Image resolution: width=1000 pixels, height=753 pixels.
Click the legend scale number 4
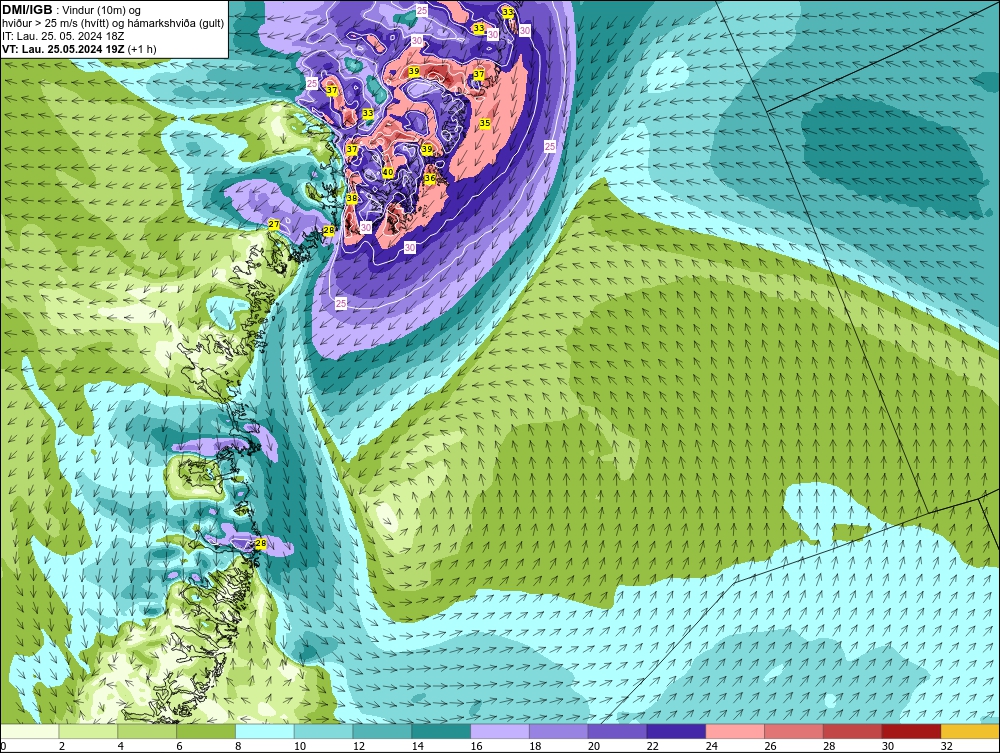tap(121, 746)
